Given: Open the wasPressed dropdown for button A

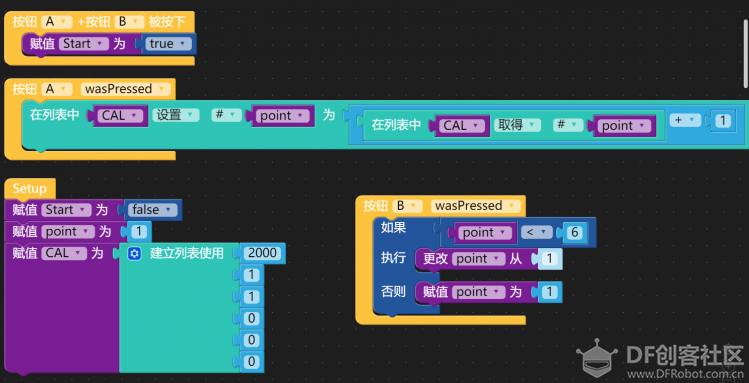Looking at the screenshot, I should coord(125,89).
